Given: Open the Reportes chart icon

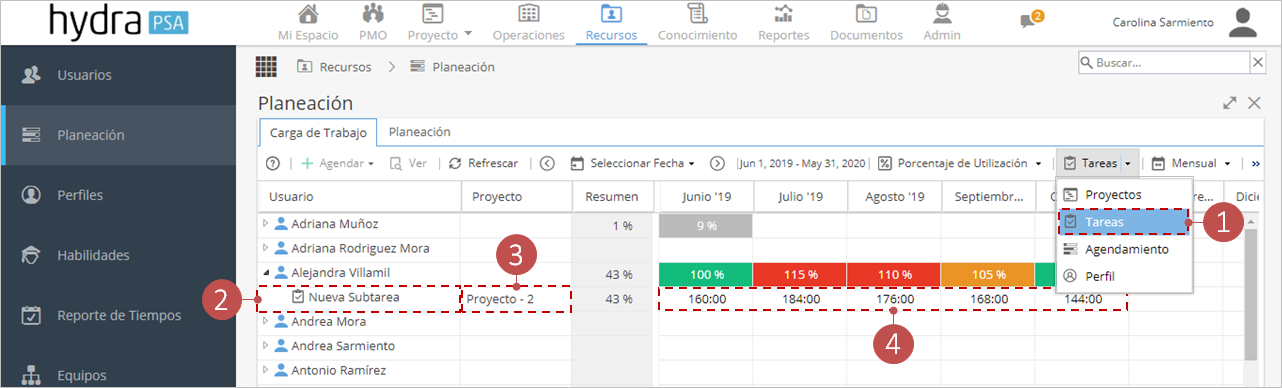Looking at the screenshot, I should pyautogui.click(x=784, y=14).
